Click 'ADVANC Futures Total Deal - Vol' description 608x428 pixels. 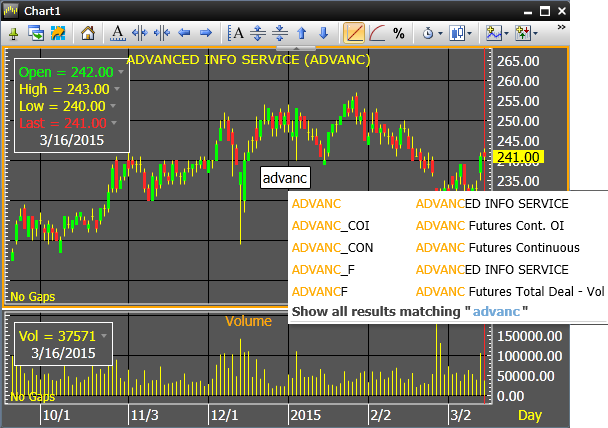[x=510, y=292]
